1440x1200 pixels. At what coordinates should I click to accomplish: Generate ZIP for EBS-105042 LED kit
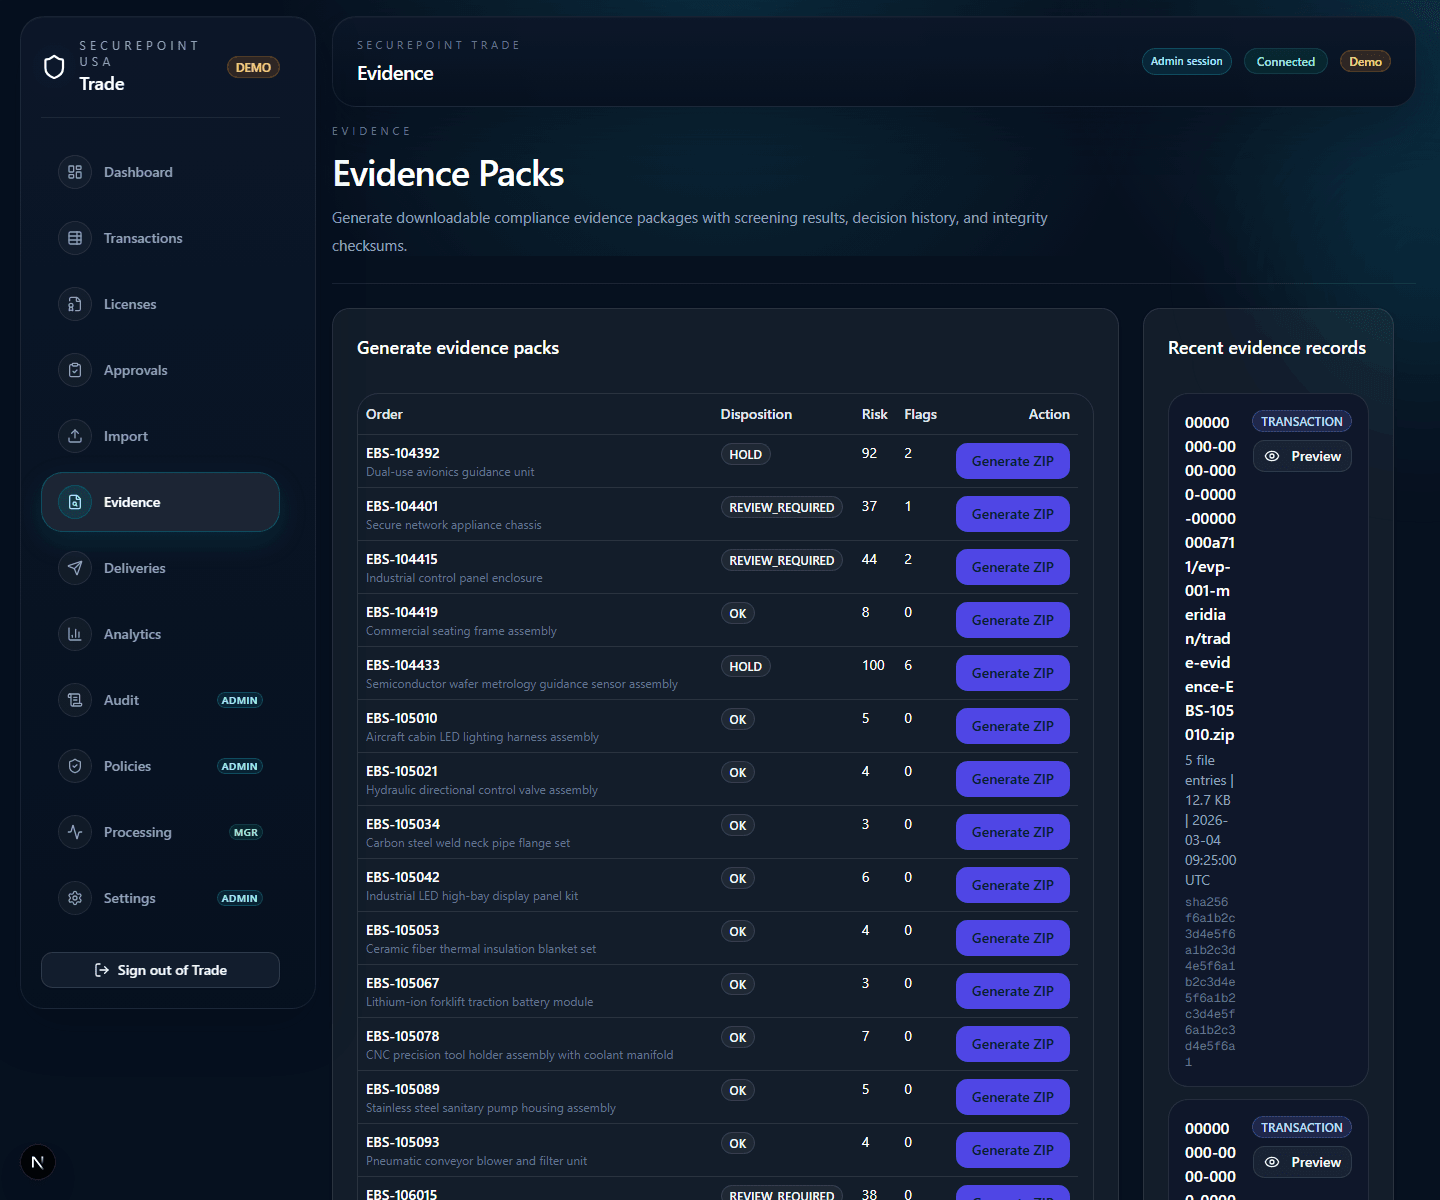(1013, 885)
